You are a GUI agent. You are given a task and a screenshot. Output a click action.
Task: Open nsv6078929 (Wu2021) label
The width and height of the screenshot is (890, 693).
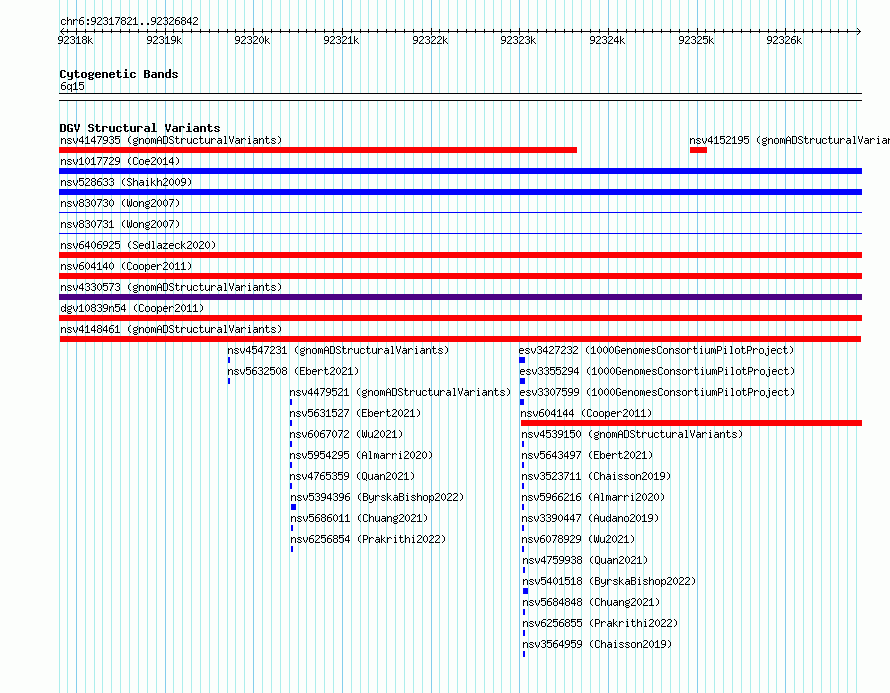(578, 539)
